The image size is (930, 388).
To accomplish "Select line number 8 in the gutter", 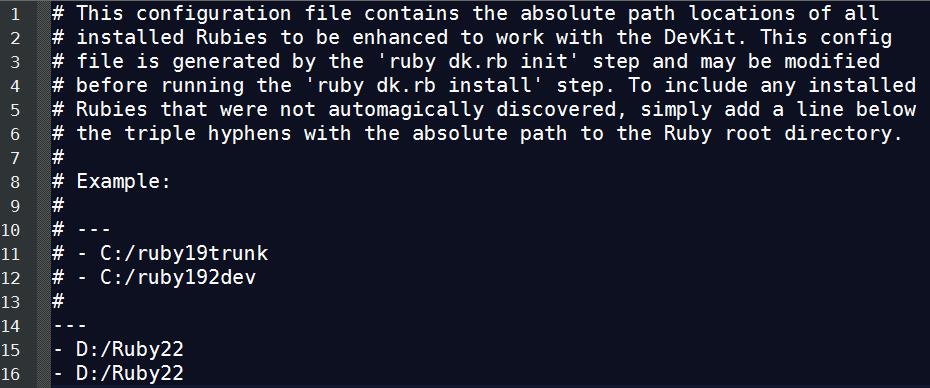I will (15, 182).
